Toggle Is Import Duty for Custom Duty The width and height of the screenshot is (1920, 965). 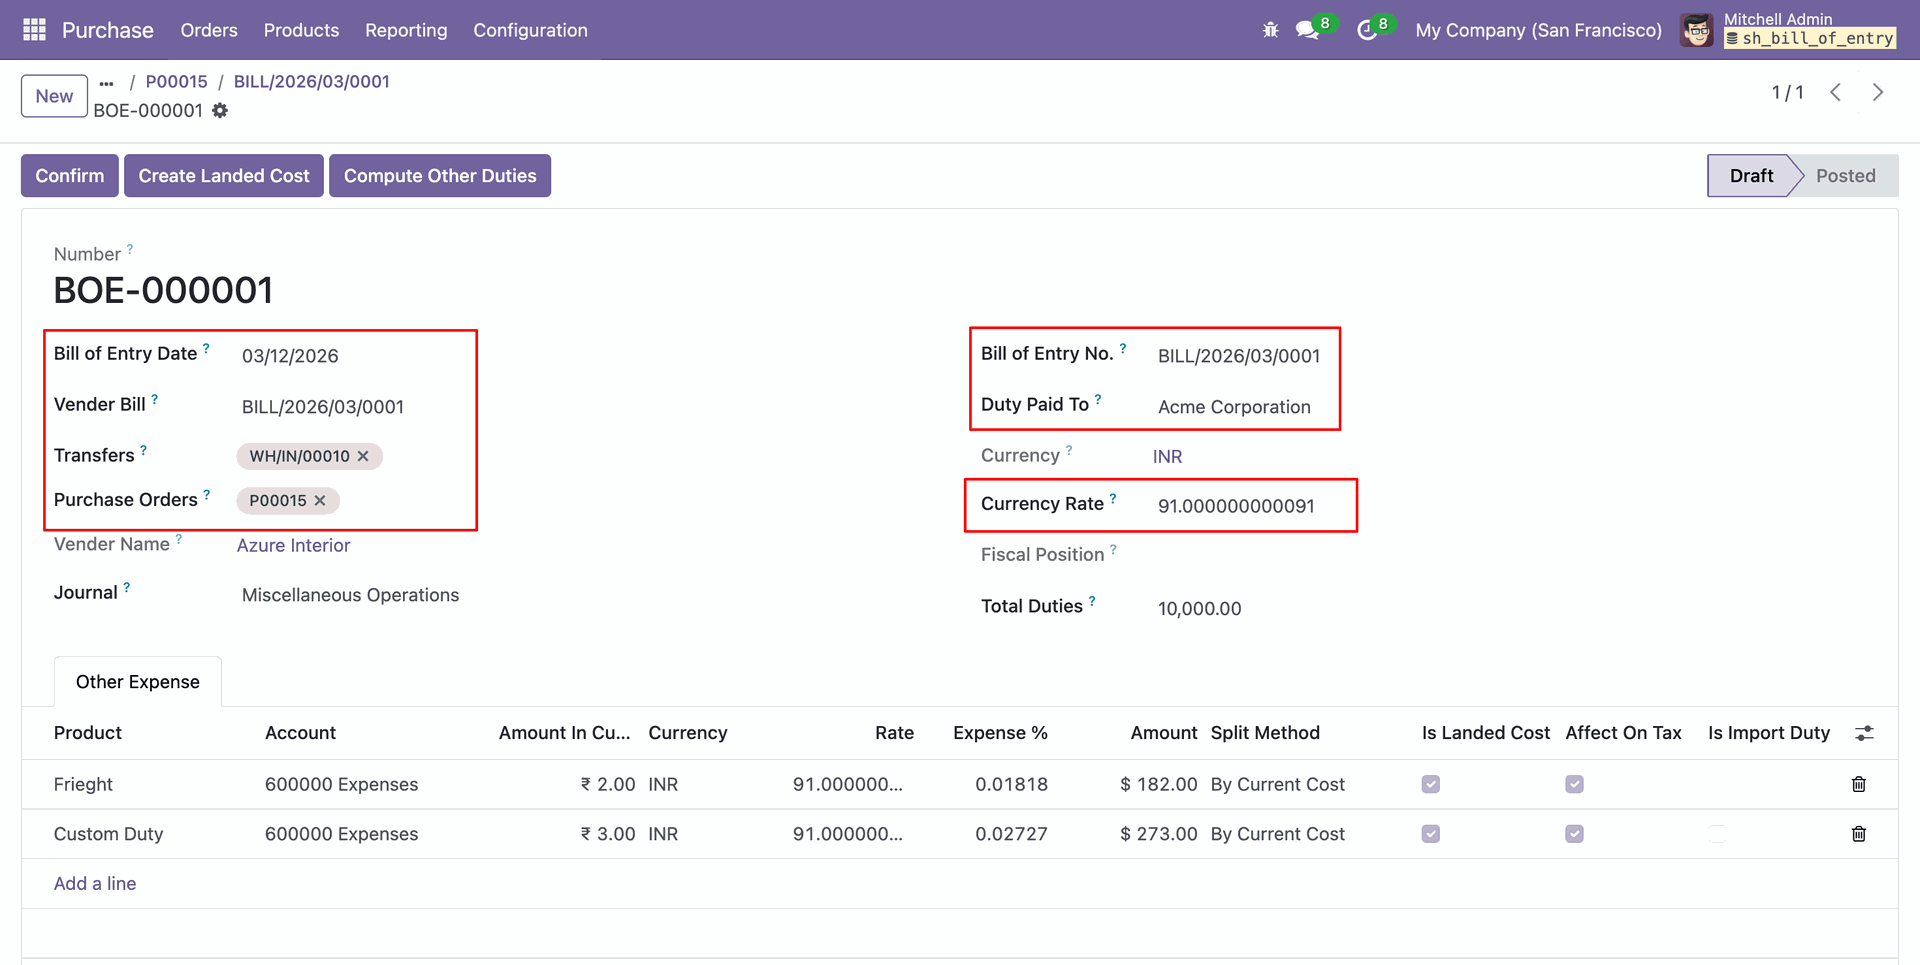coord(1717,834)
